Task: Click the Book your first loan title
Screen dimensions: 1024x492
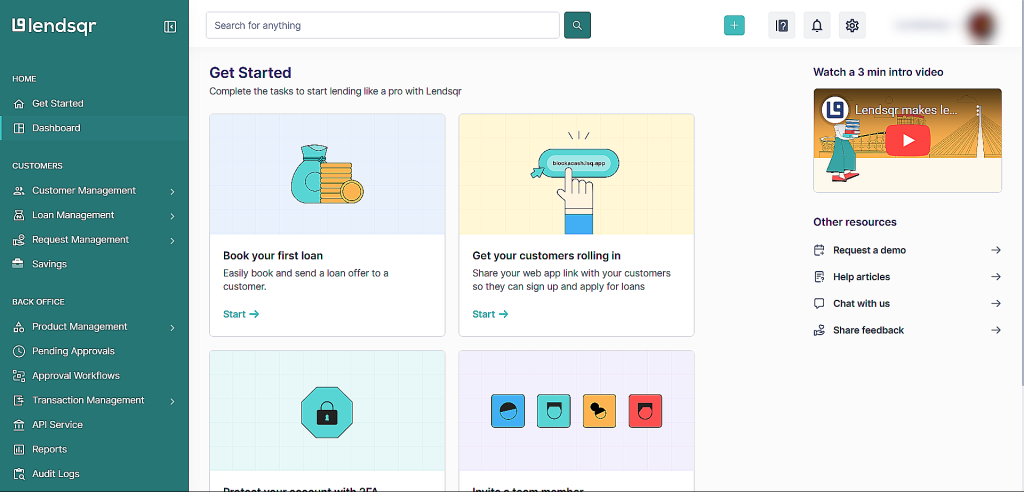Action: tap(273, 255)
